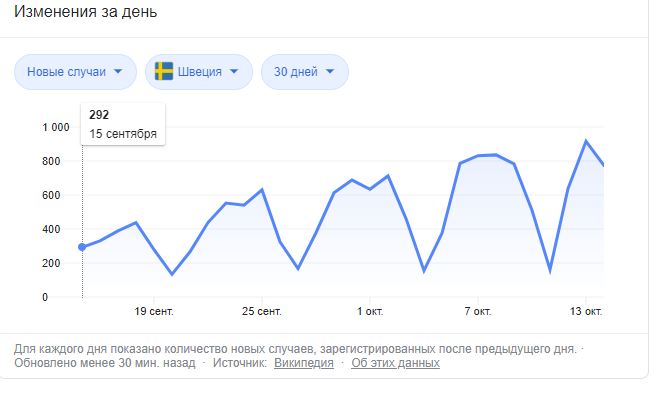This screenshot has width=654, height=395.
Task: Click the chart peak near 13 окт.
Action: pos(586,141)
